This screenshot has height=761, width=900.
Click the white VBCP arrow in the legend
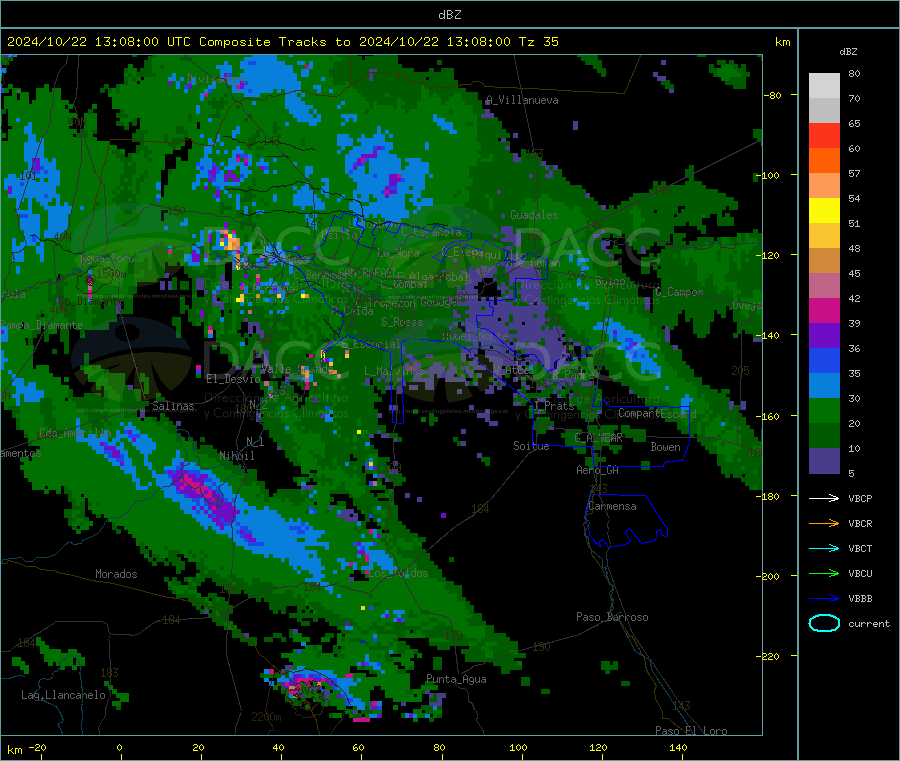pos(824,498)
